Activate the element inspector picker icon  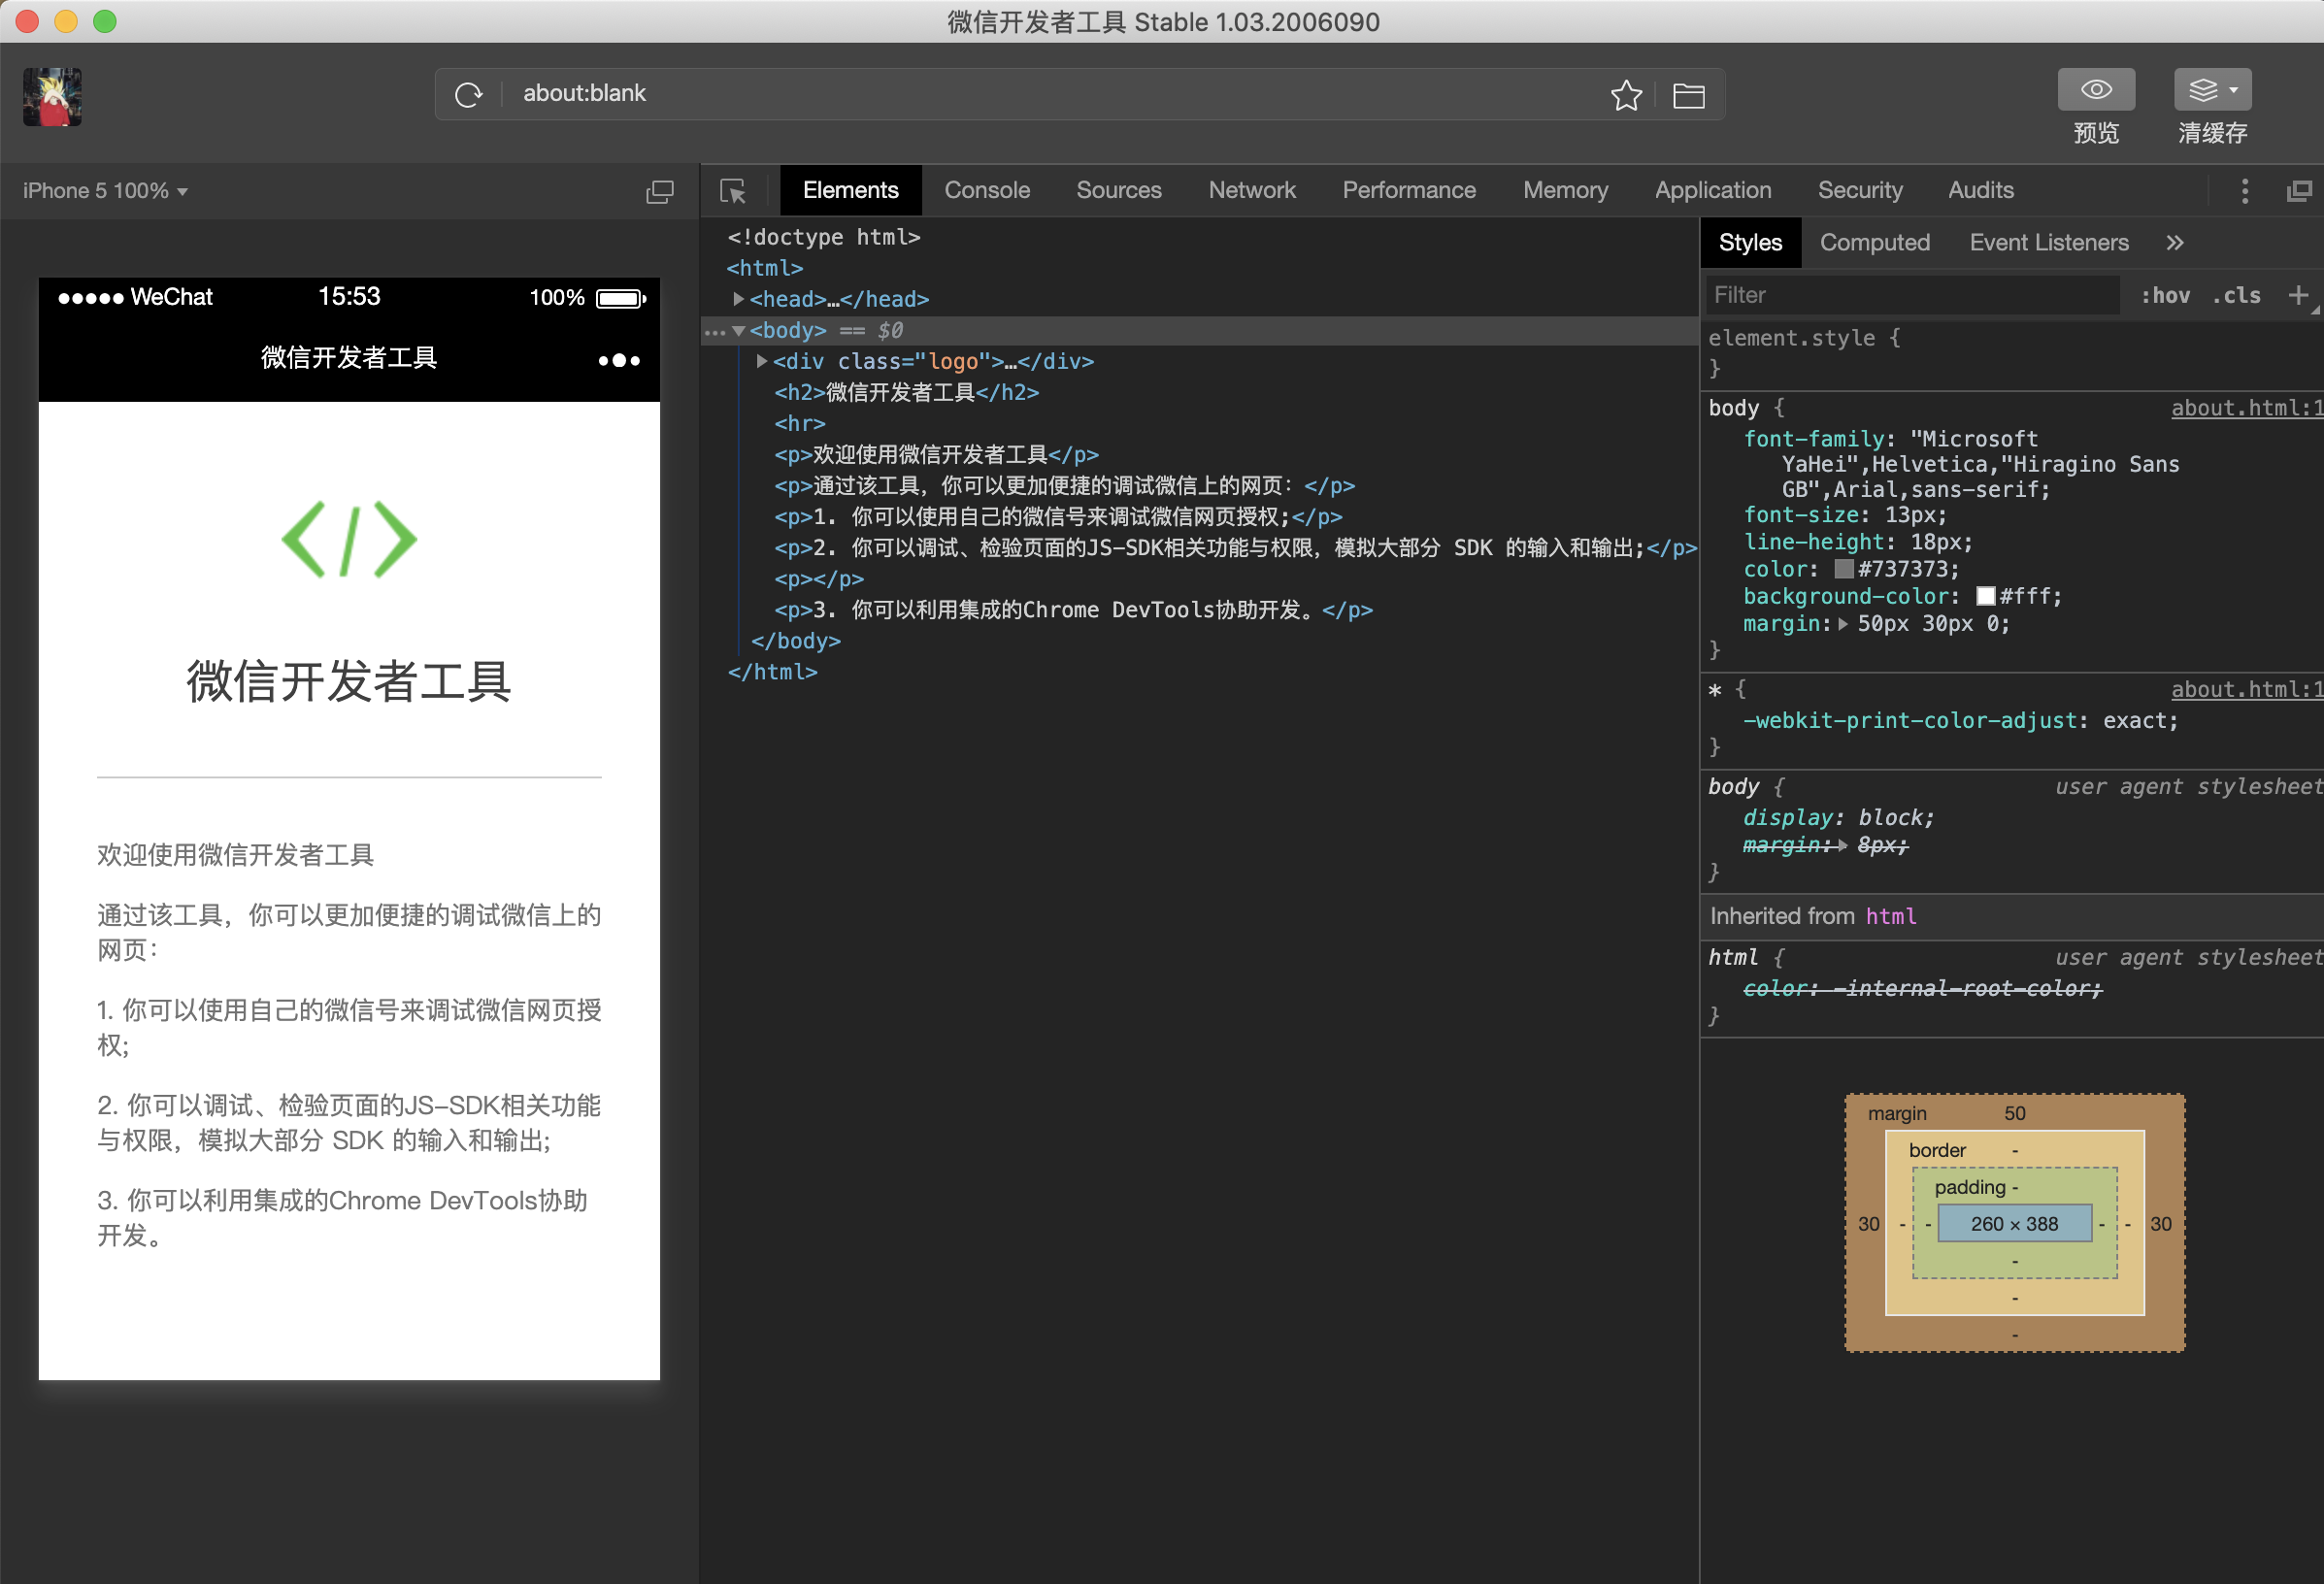click(733, 191)
